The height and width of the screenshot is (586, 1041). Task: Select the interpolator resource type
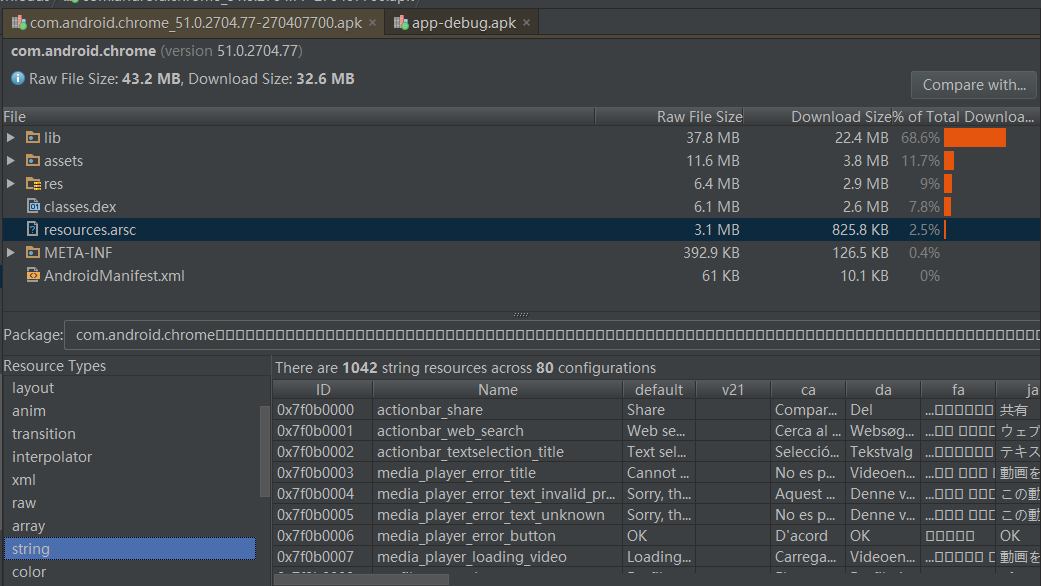coord(130,457)
